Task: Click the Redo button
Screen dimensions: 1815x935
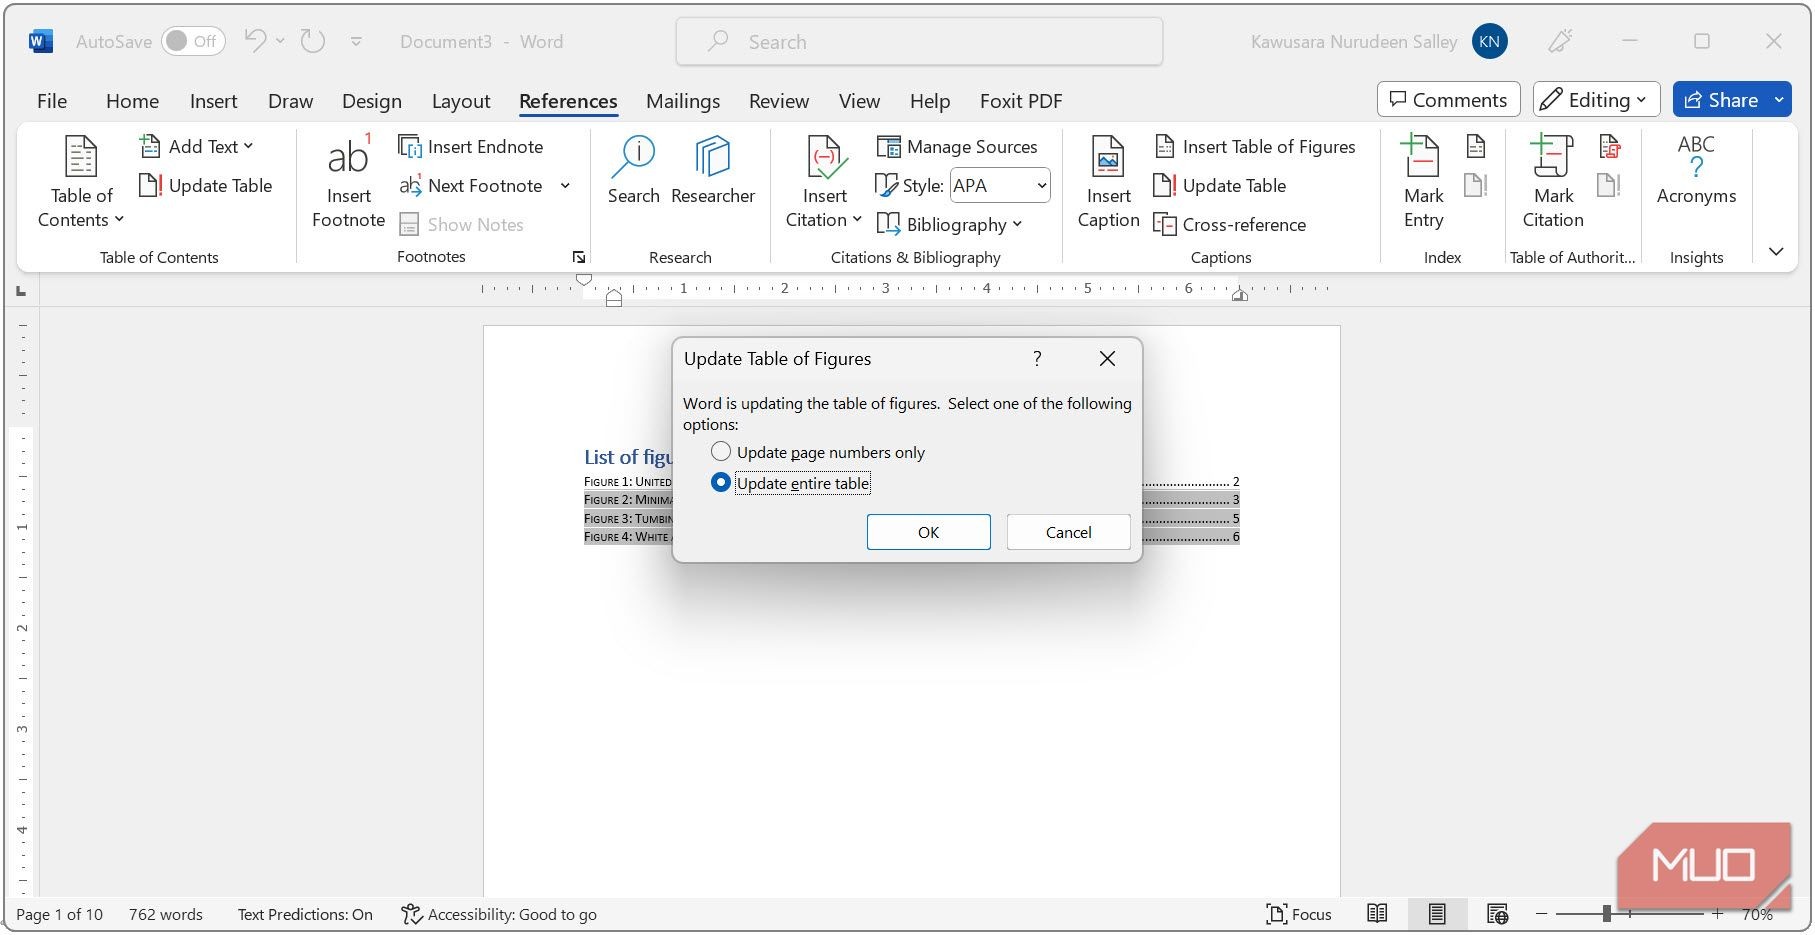Action: point(313,41)
